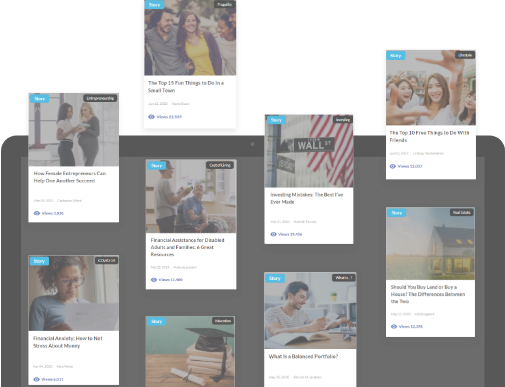Open 'Financial Assistance for Disabled Adults and Families' article
This screenshot has height=387, width=505.
coord(187,247)
